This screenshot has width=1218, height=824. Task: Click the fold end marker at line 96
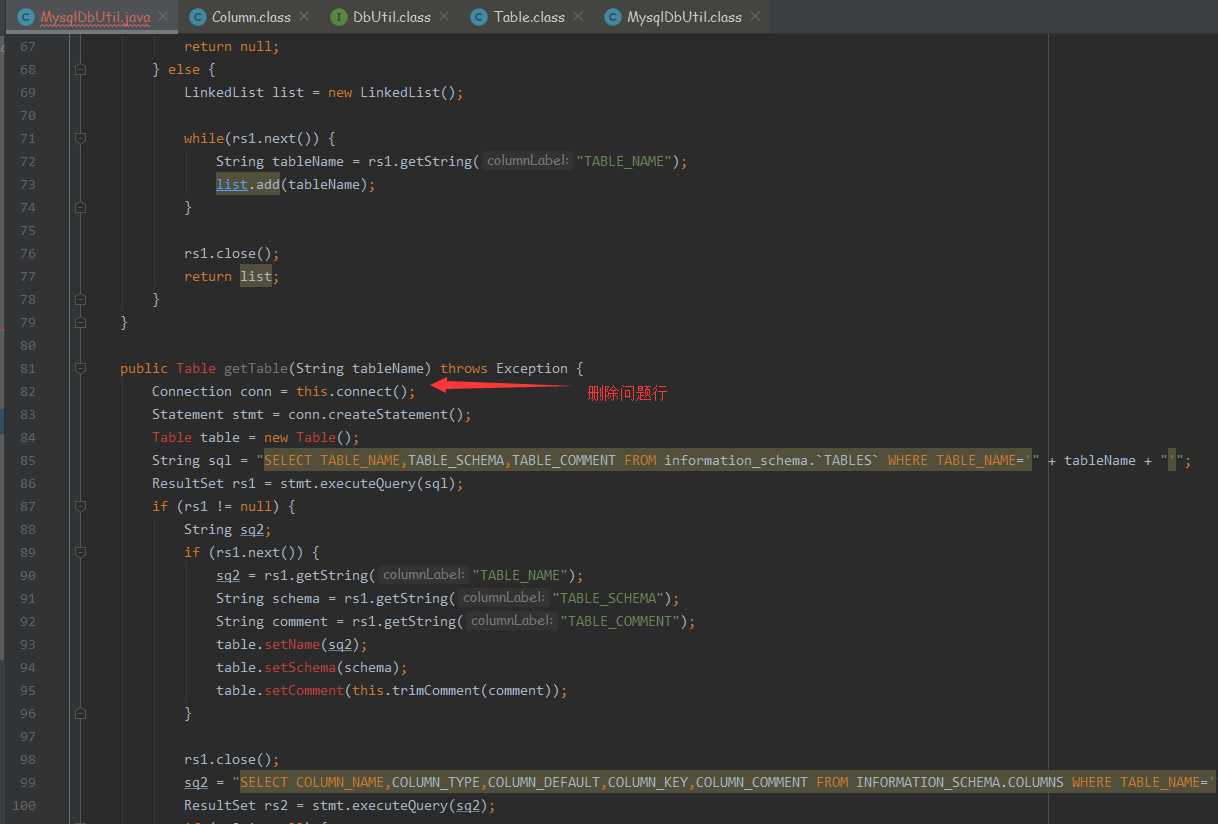pos(80,714)
